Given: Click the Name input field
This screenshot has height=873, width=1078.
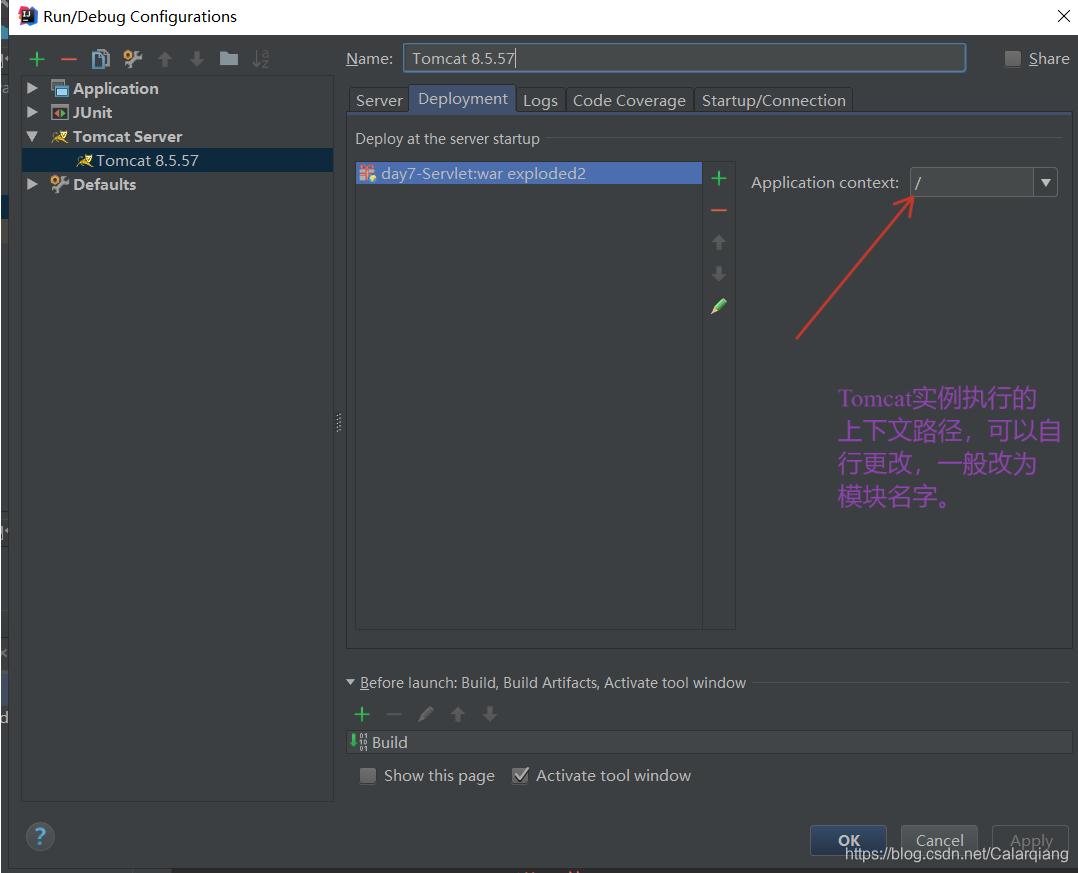Looking at the screenshot, I should point(684,58).
